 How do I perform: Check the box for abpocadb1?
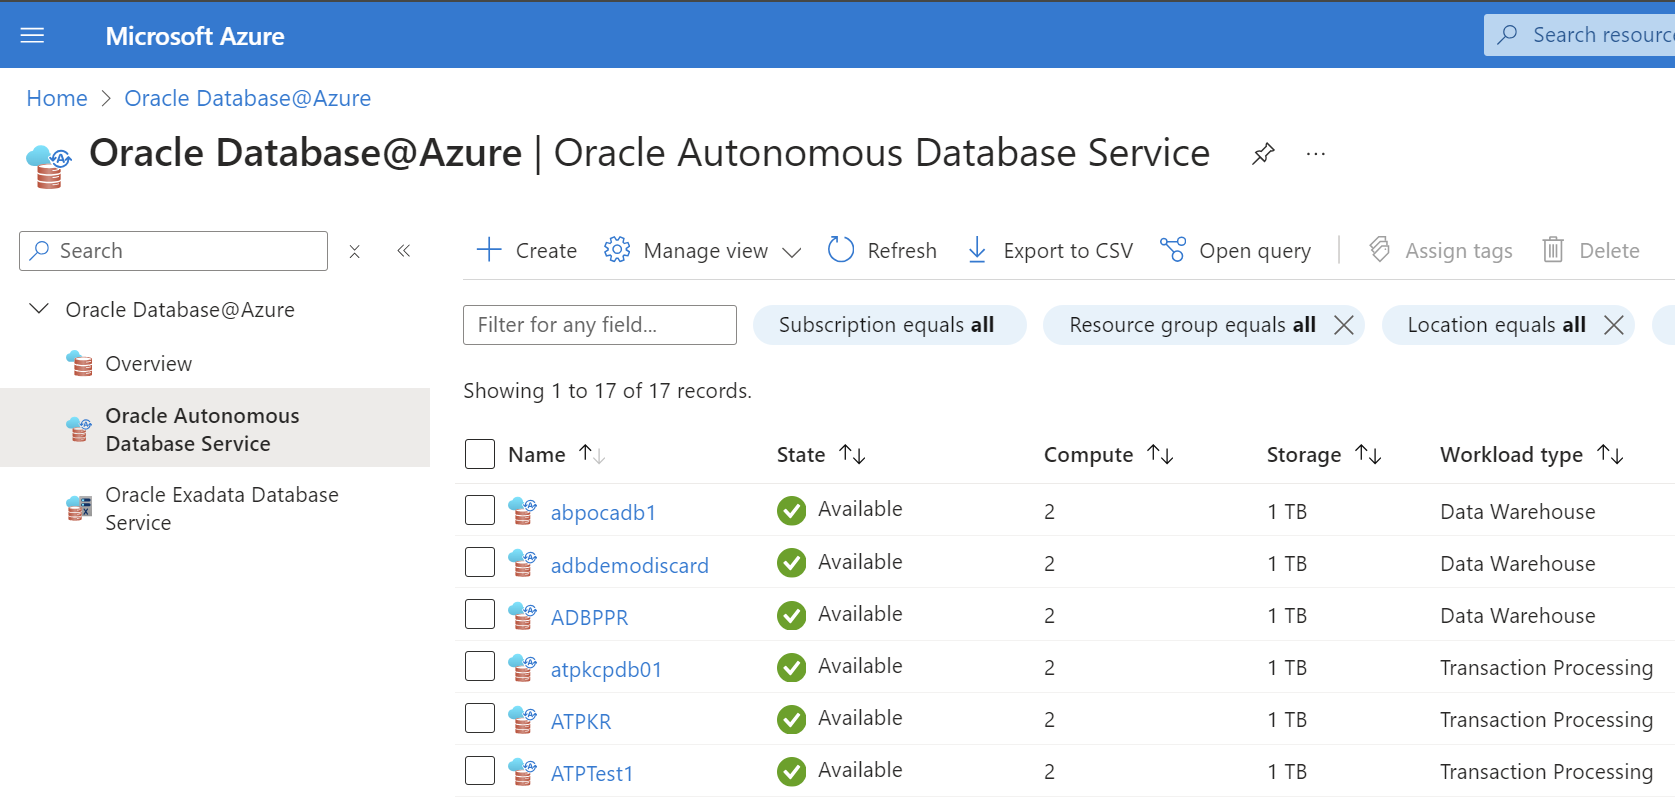[x=480, y=510]
